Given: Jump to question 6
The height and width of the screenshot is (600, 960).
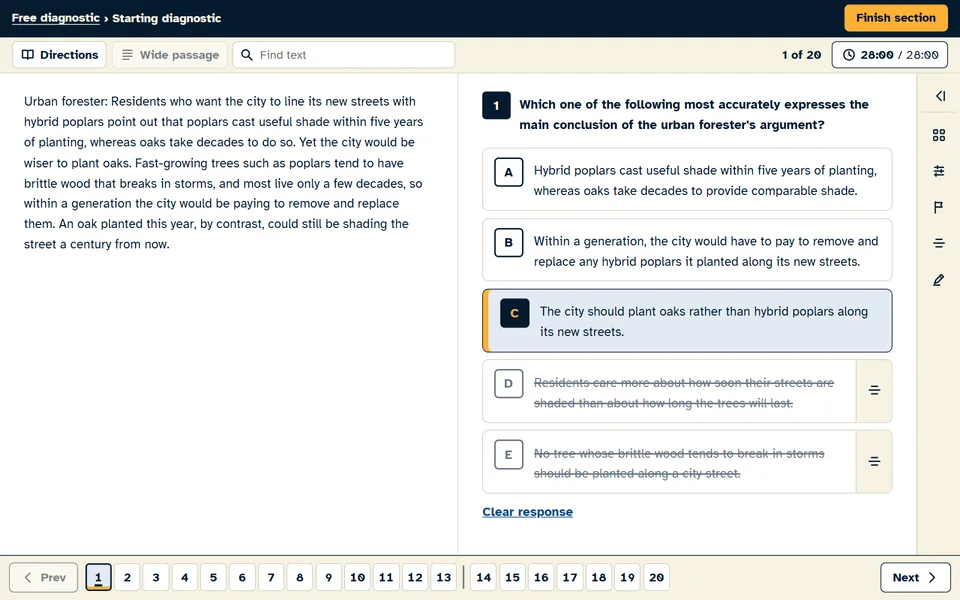Looking at the screenshot, I should [x=242, y=577].
